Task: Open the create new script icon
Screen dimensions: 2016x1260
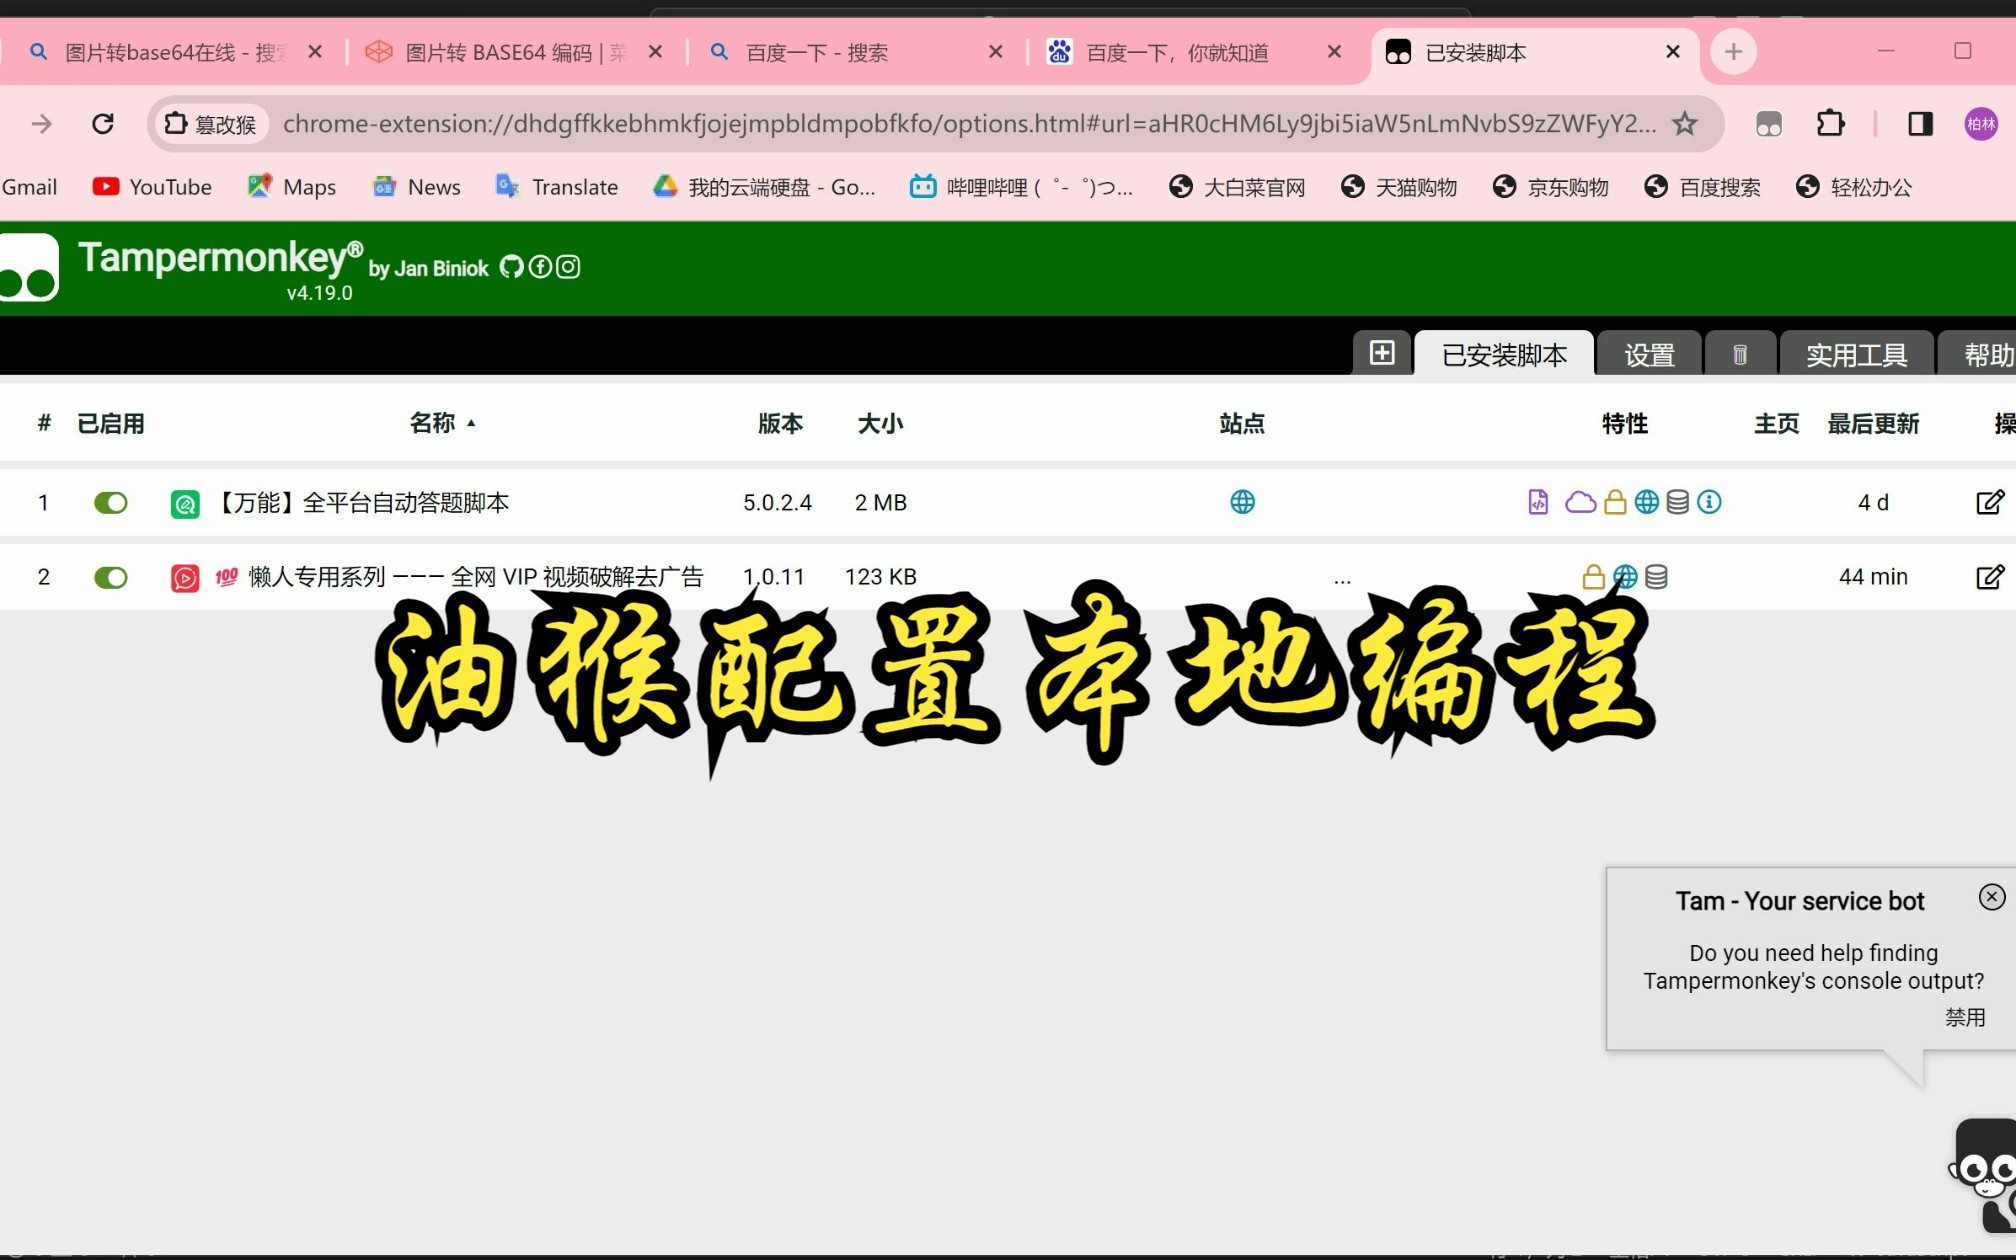Action: (x=1382, y=353)
